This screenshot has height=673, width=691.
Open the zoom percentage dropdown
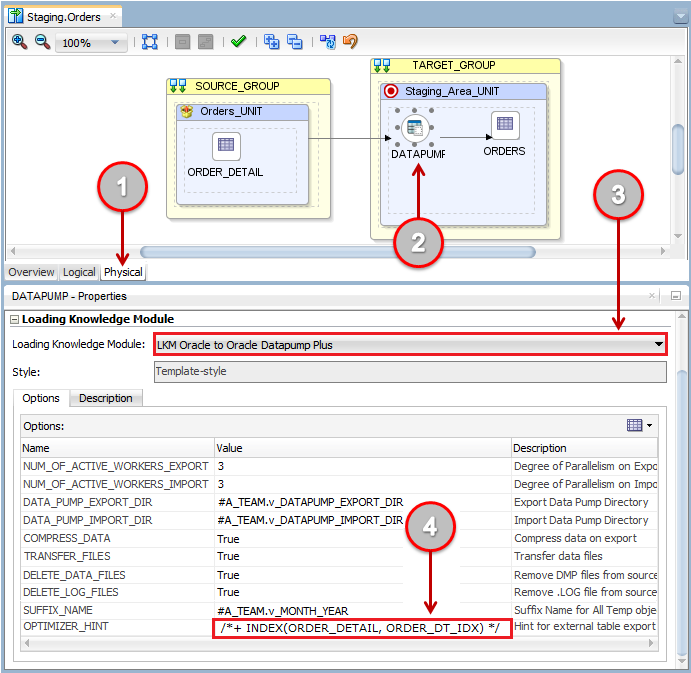(x=116, y=43)
